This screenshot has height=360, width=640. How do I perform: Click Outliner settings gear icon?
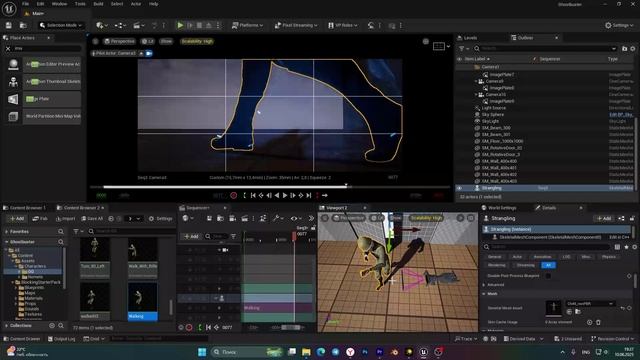633,49
